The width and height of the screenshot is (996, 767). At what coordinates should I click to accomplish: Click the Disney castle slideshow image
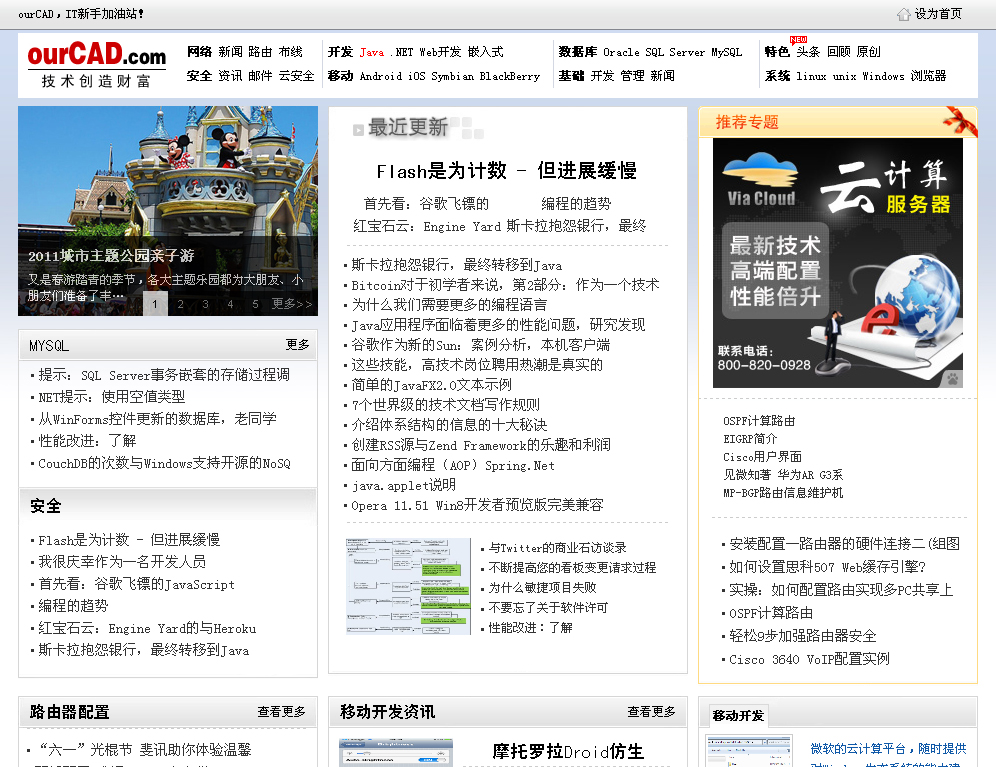tap(168, 172)
